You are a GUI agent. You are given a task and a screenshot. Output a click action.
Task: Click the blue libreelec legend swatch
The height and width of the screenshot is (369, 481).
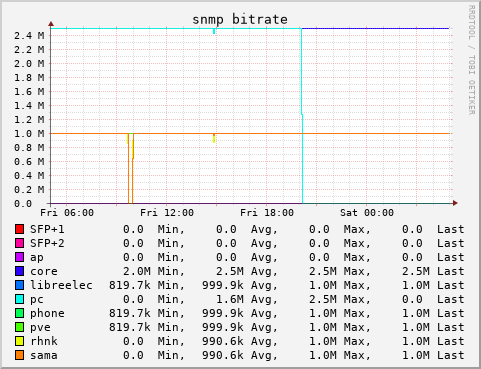tap(19, 285)
